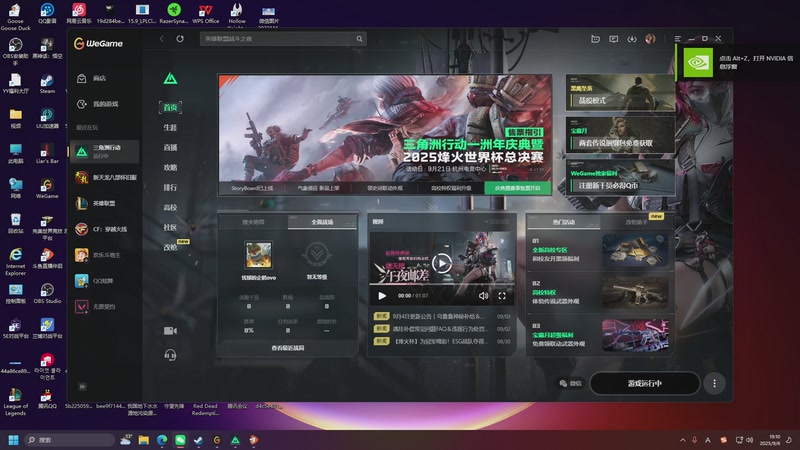This screenshot has width=800, height=450.
Task: Select 英雄联盟 in the game list
Action: coord(104,203)
